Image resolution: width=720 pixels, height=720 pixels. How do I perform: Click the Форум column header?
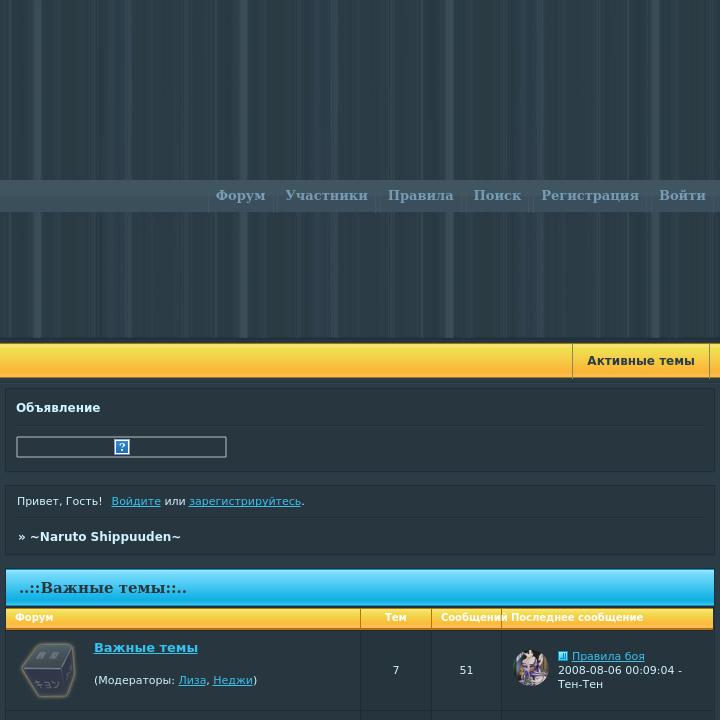[34, 617]
